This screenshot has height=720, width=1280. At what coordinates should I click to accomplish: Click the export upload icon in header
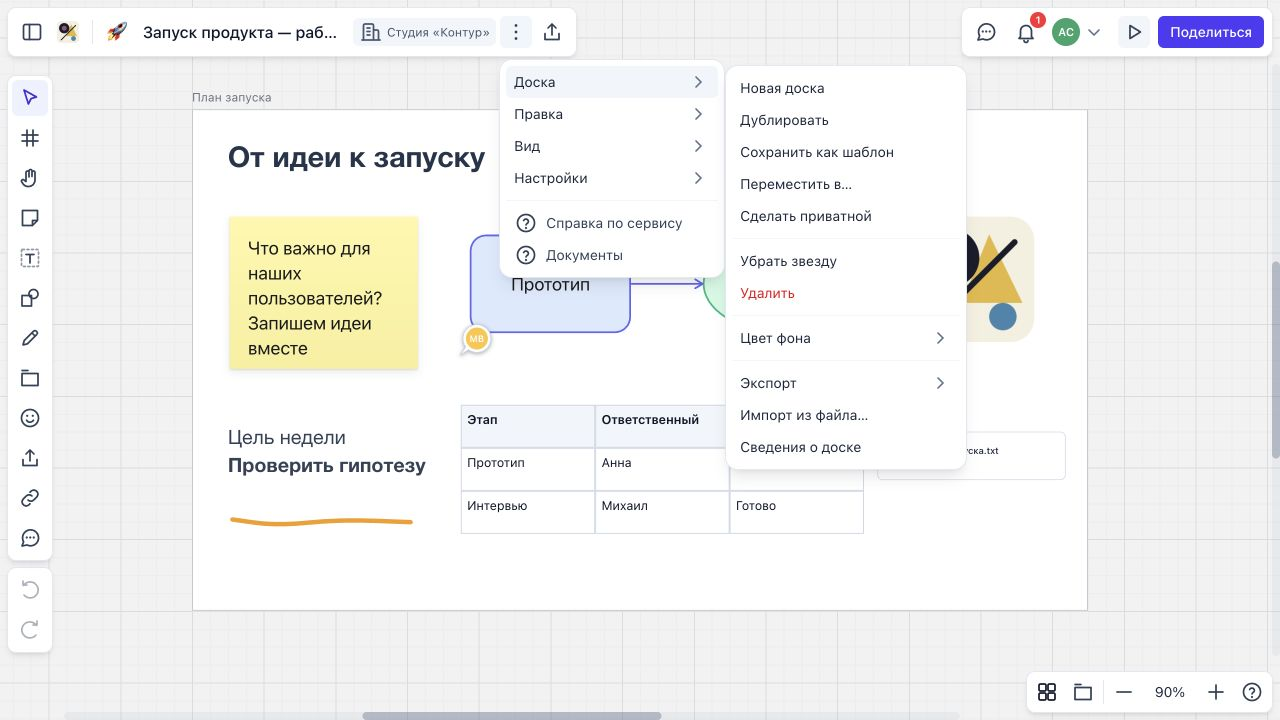tap(552, 32)
